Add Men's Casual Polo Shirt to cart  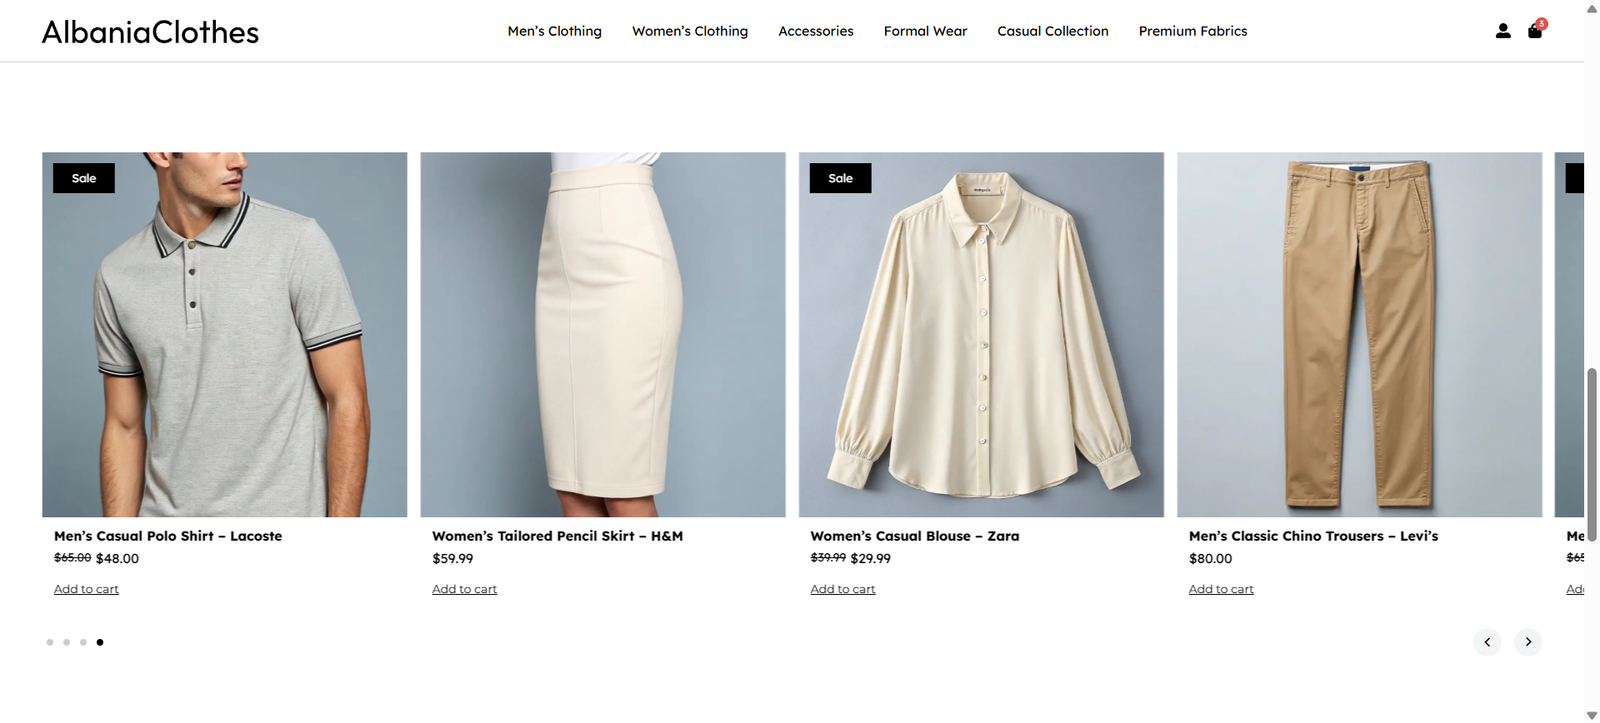[86, 589]
